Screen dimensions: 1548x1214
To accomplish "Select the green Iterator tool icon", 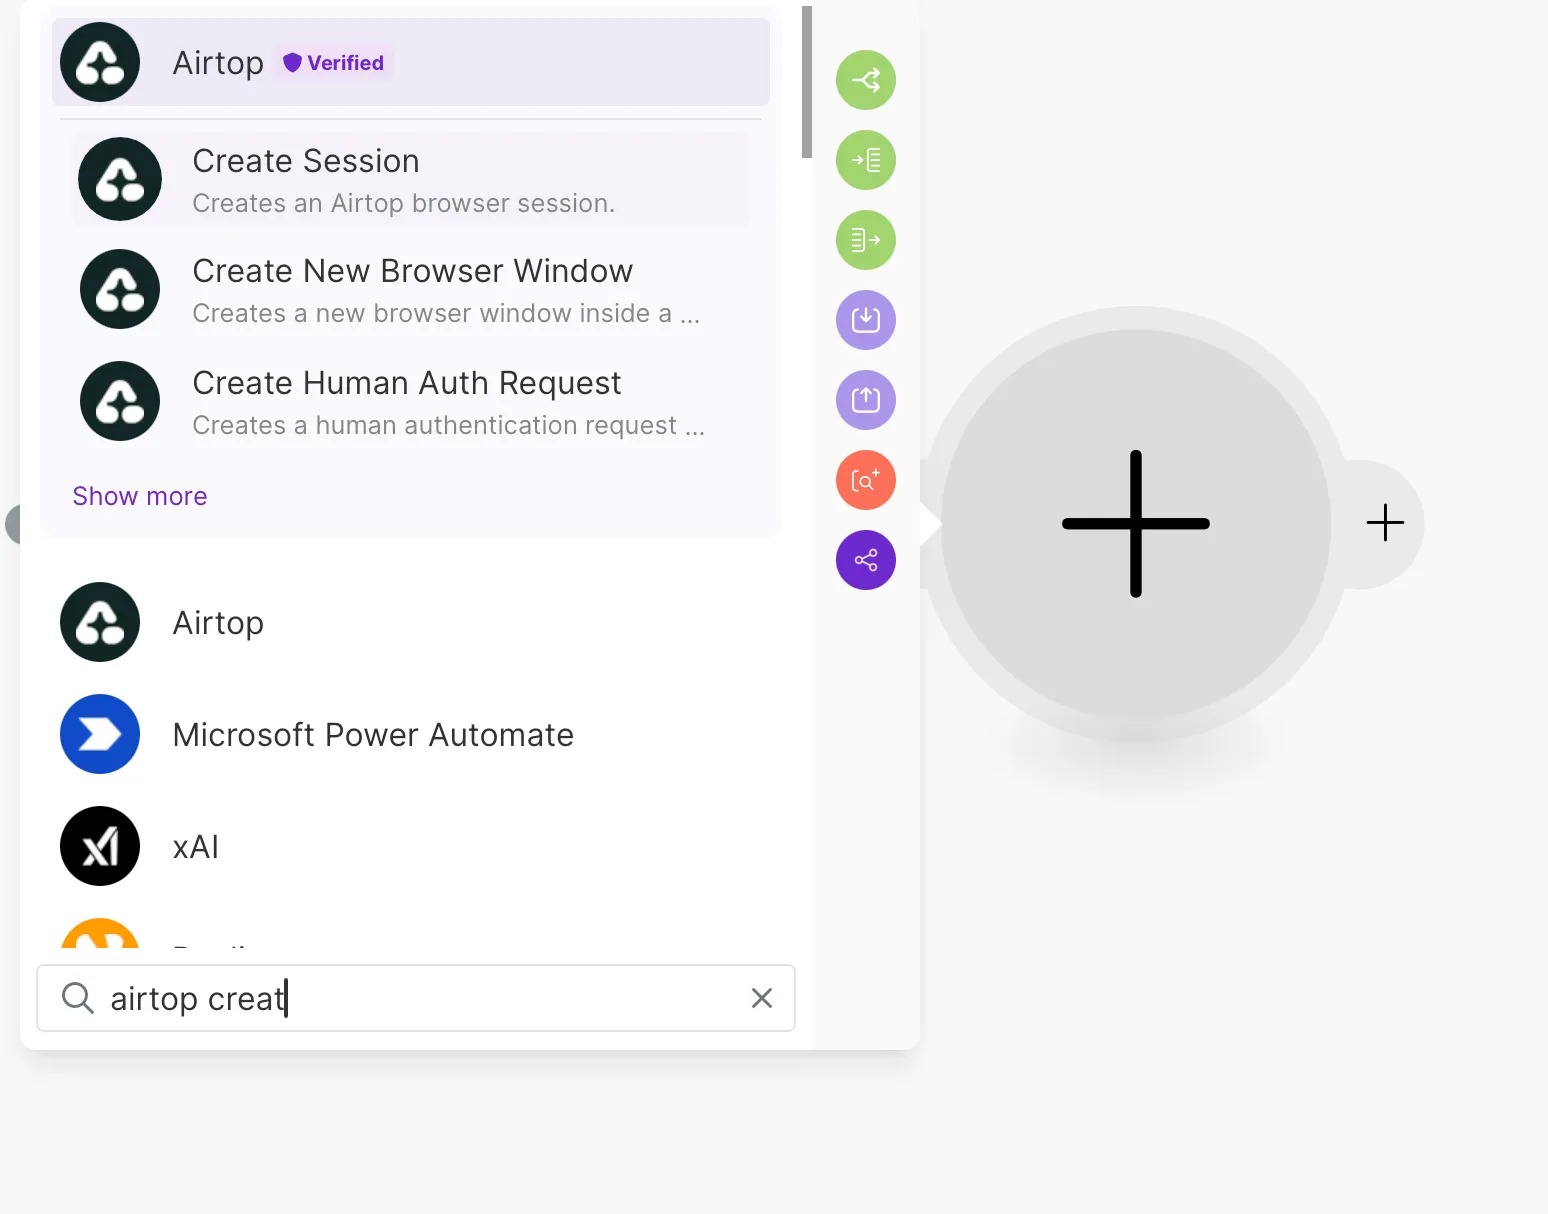I will (866, 160).
